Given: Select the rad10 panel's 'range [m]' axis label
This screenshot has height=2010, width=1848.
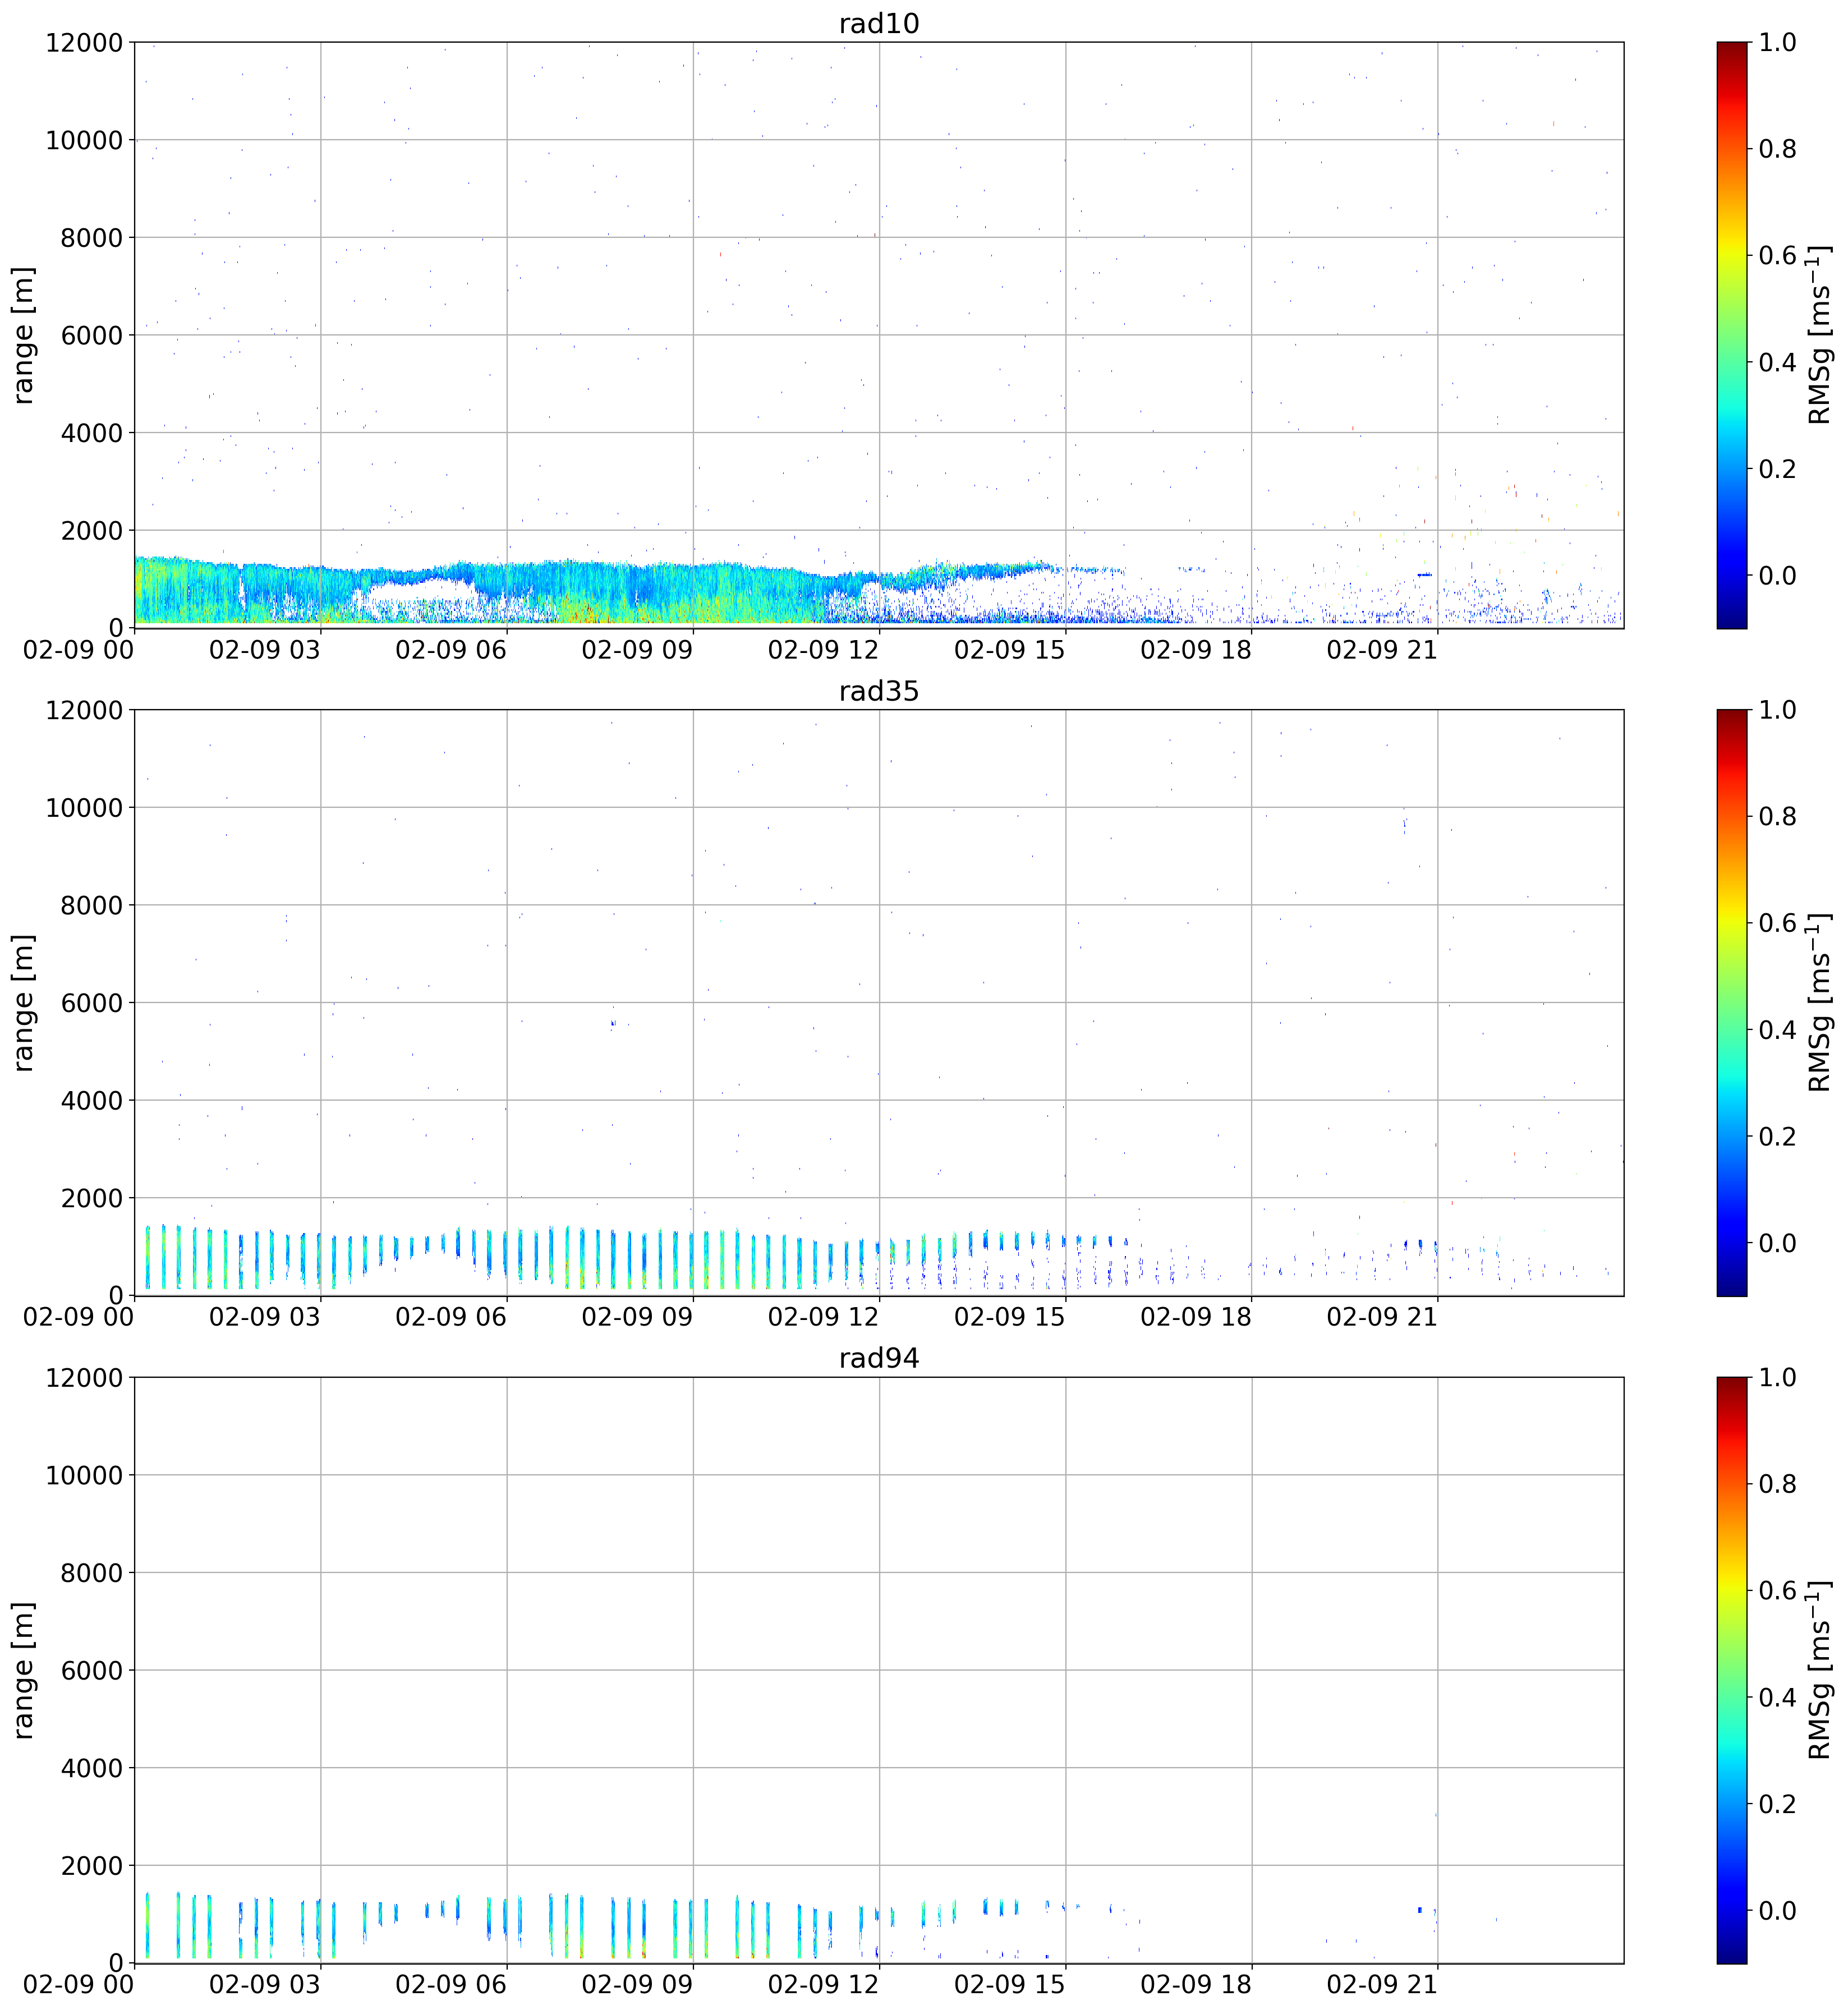Looking at the screenshot, I should [23, 335].
